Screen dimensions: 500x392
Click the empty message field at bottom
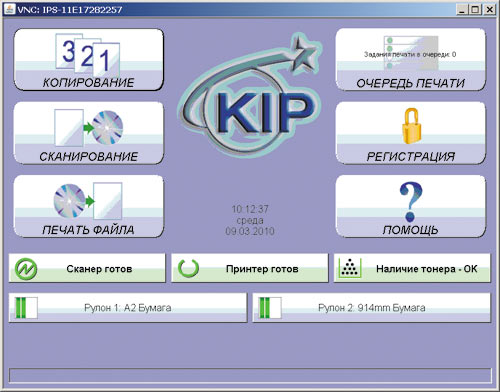[250, 375]
